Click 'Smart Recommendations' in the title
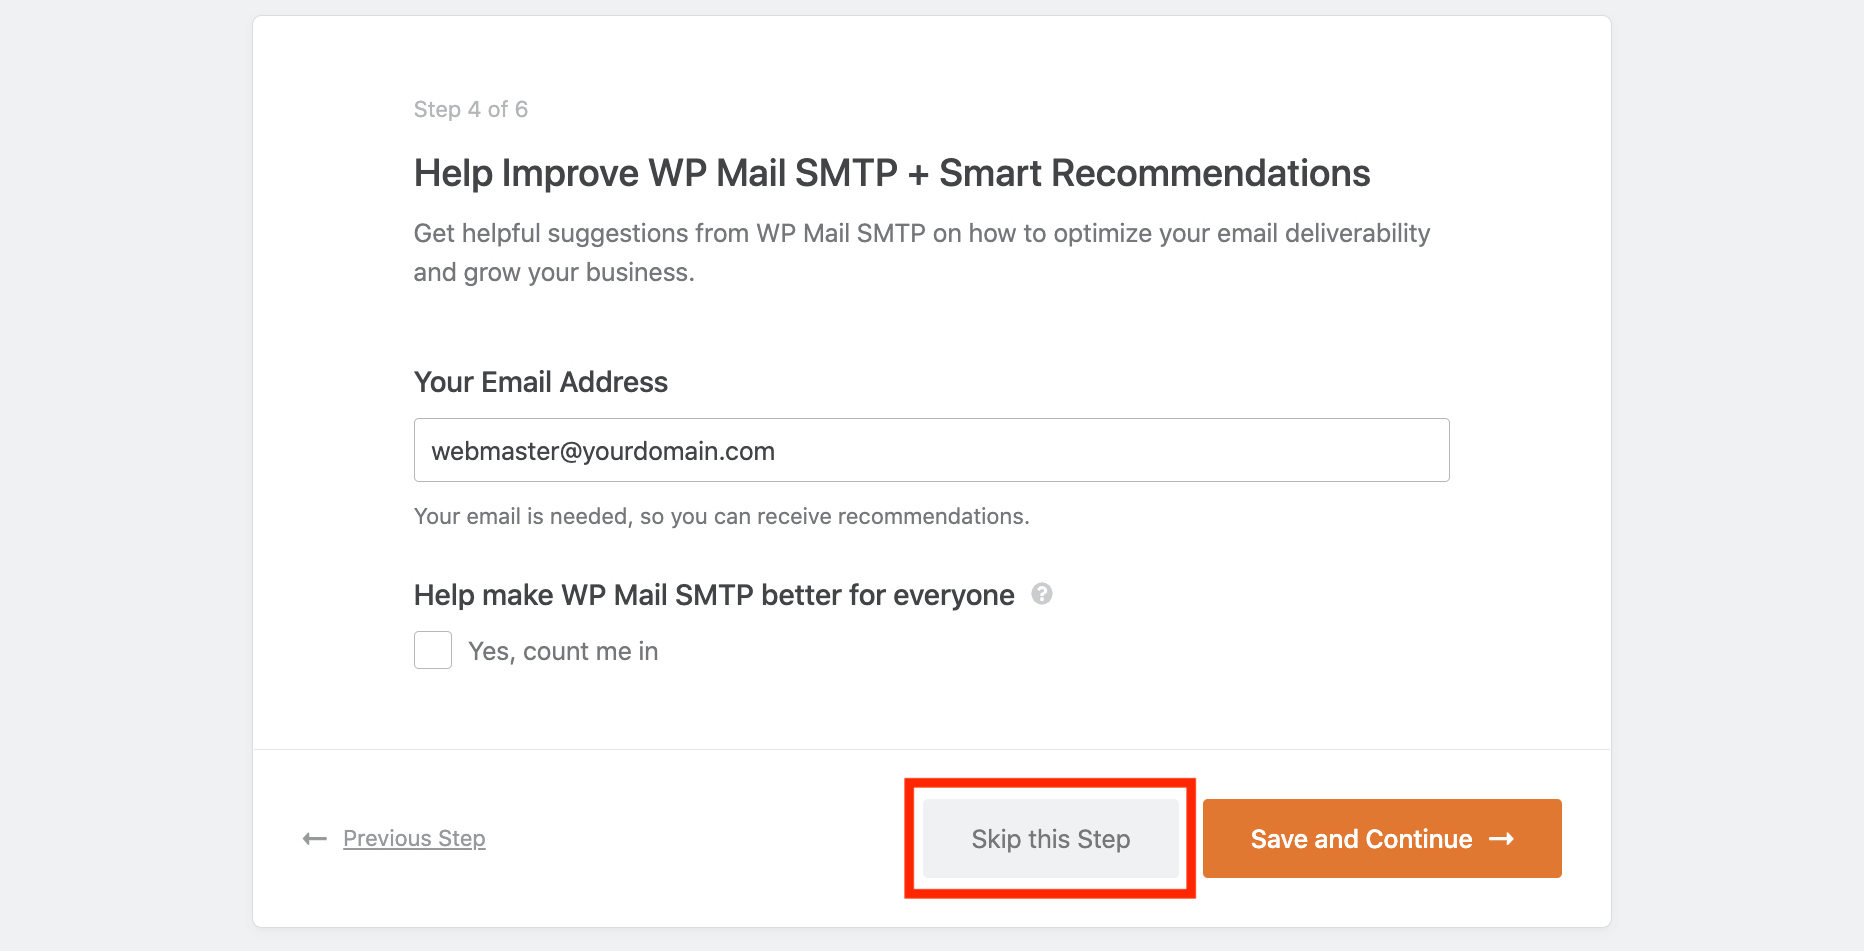Screen dimensions: 1864x951 click(x=1154, y=173)
